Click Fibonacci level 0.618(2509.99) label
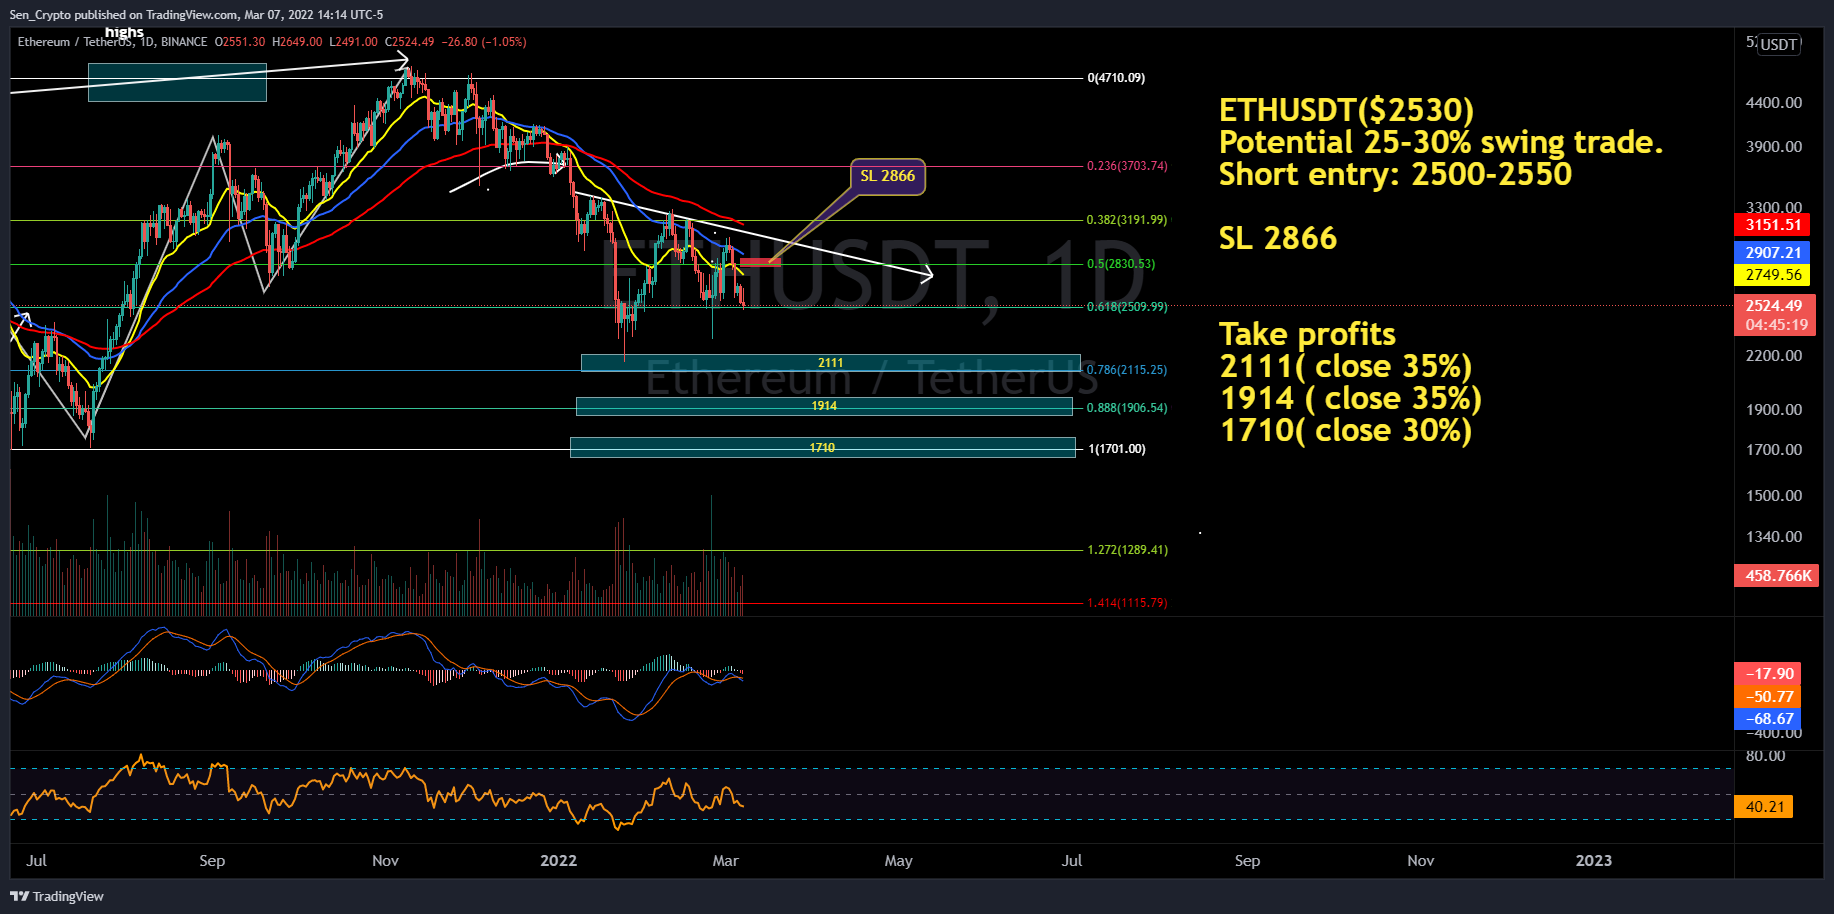This screenshot has height=914, width=1834. (x=1127, y=307)
